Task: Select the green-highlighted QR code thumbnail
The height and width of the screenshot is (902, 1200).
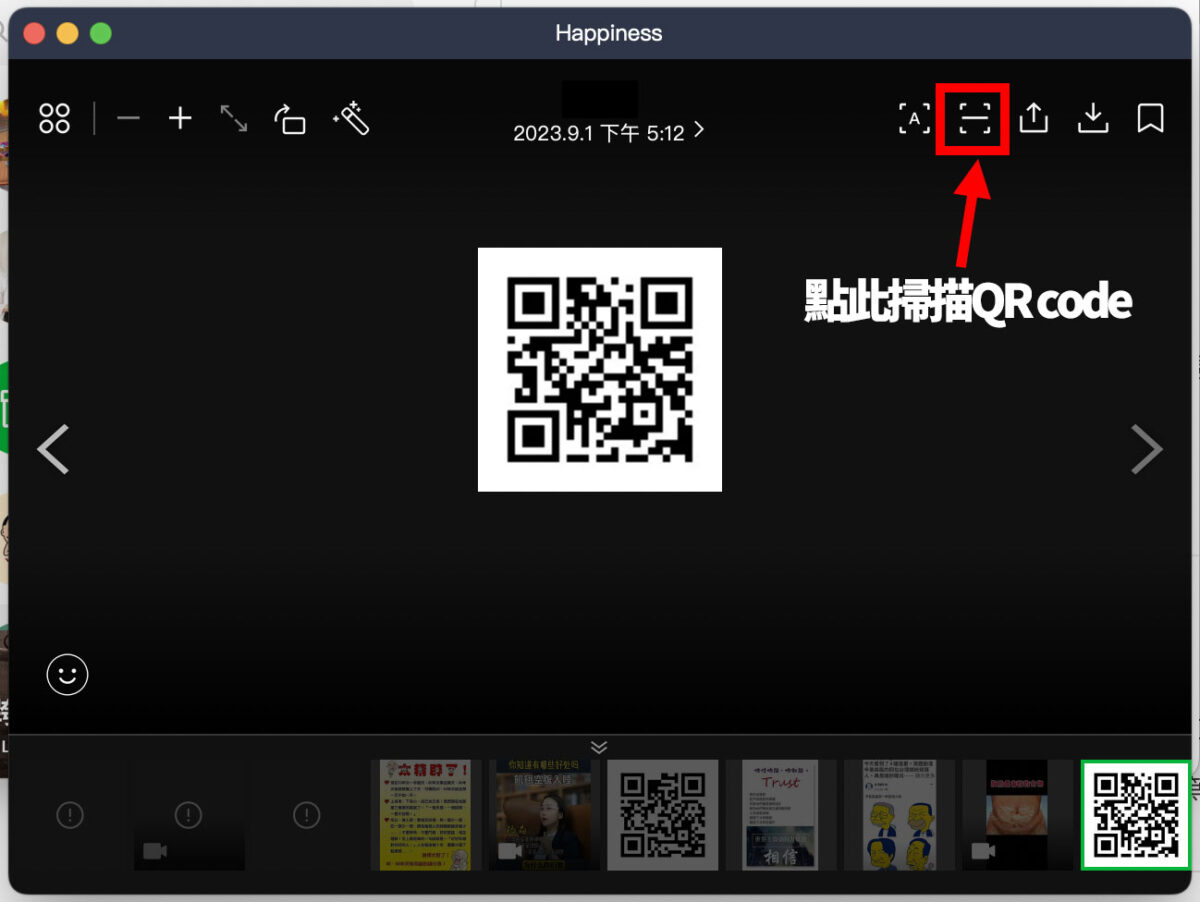Action: click(1136, 814)
